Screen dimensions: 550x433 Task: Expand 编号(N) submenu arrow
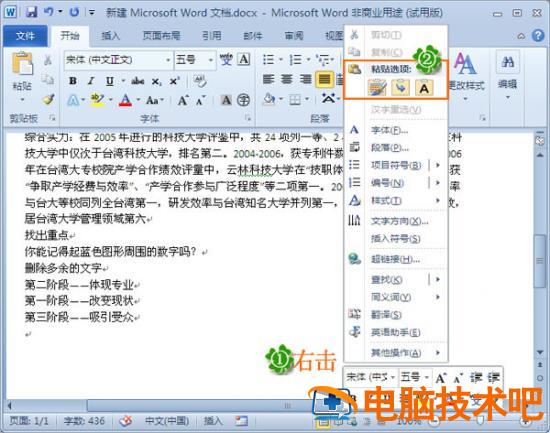437,182
